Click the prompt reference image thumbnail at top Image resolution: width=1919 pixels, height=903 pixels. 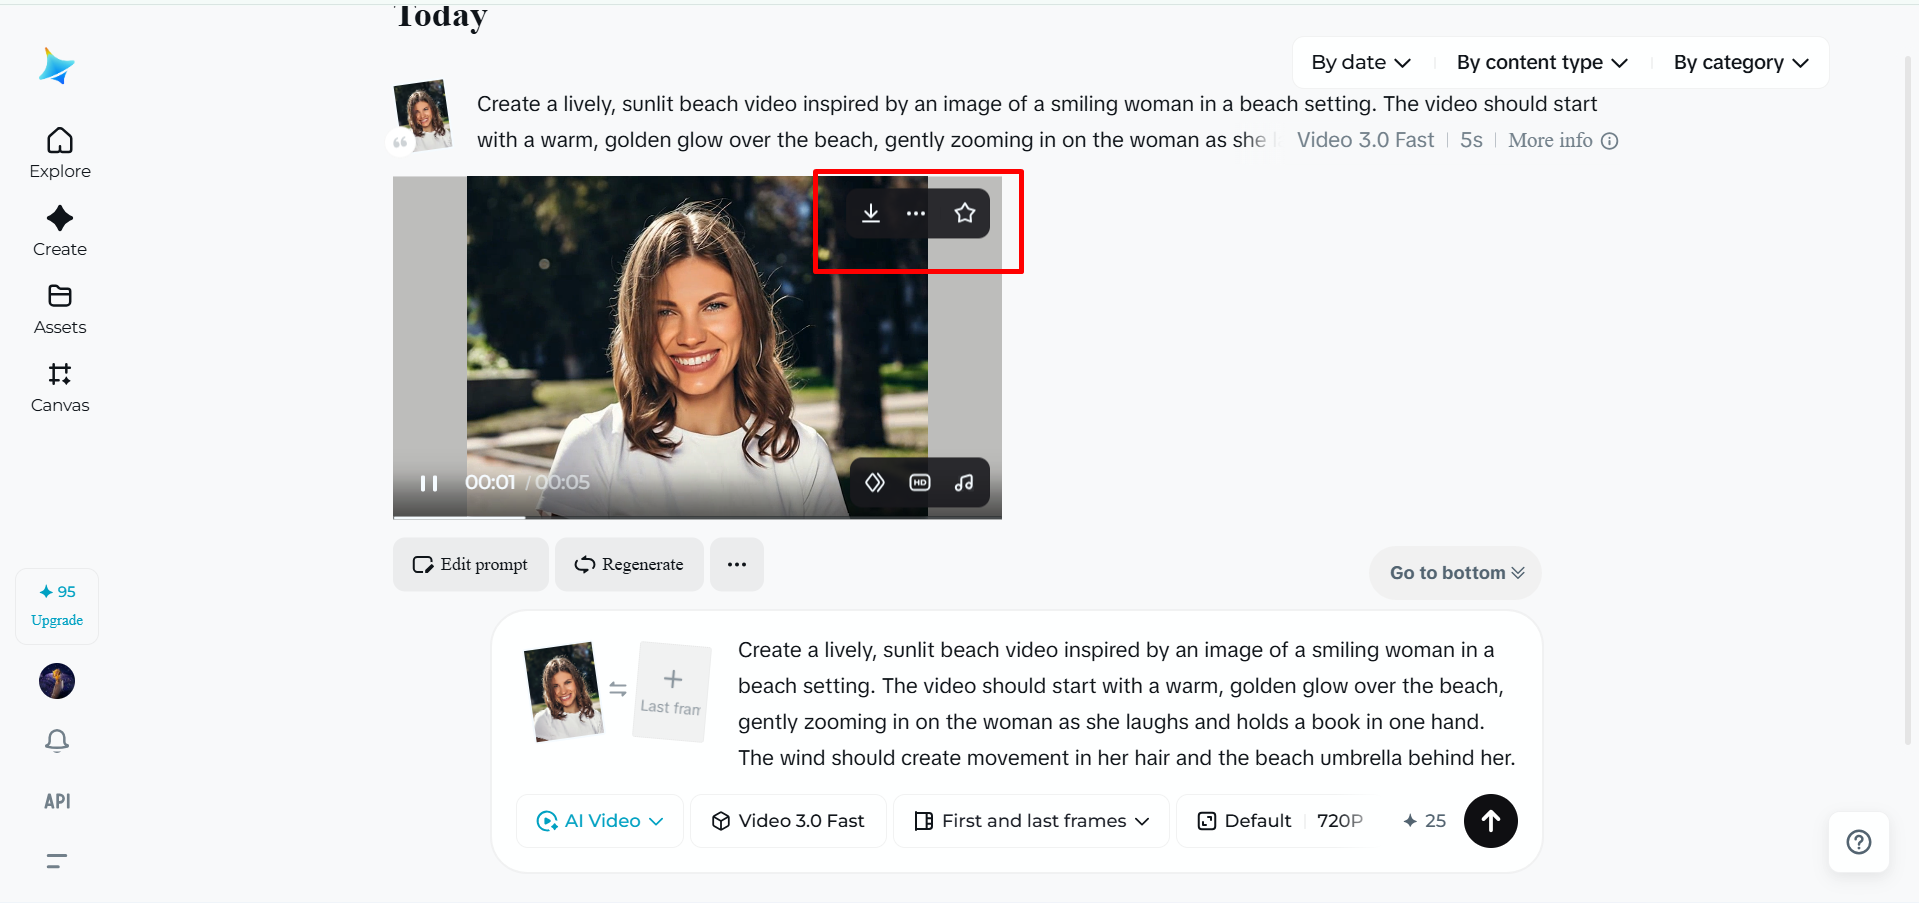point(422,115)
